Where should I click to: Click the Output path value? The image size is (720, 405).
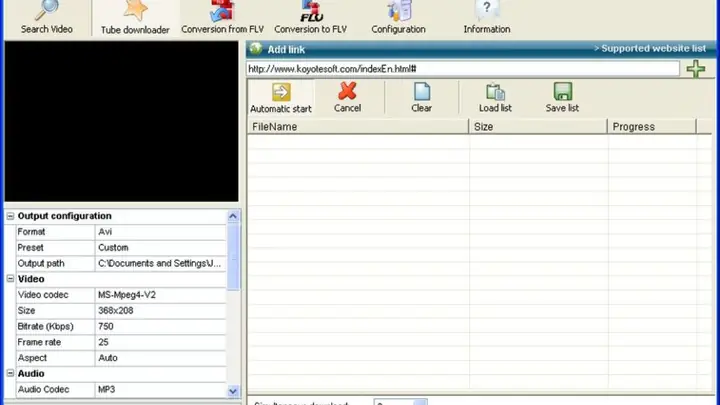[x=161, y=264]
